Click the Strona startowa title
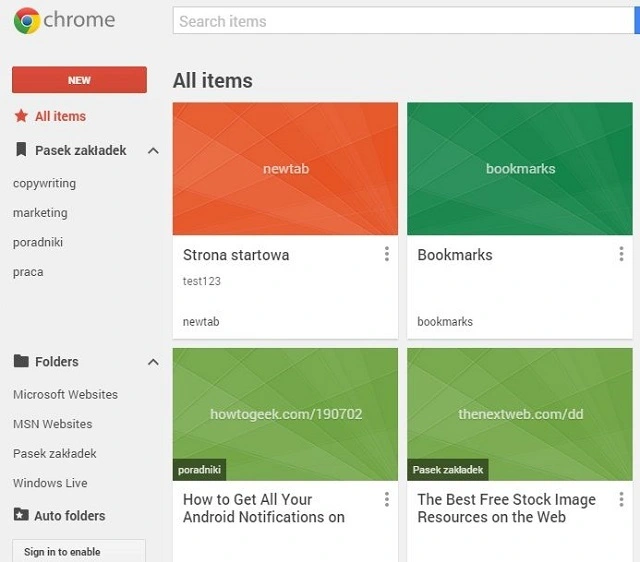 pyautogui.click(x=236, y=255)
